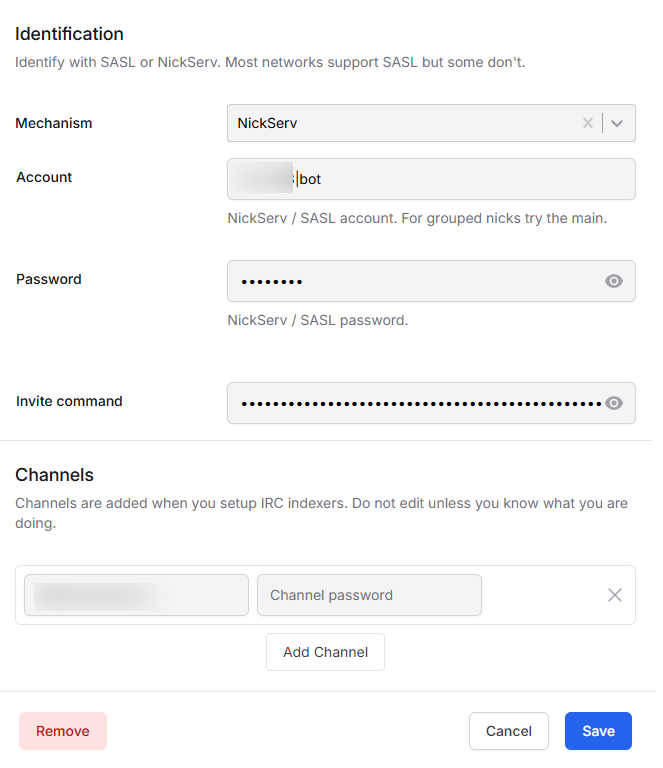Screen dimensions: 663x768
Task: Click the Invite command label
Action: click(69, 401)
